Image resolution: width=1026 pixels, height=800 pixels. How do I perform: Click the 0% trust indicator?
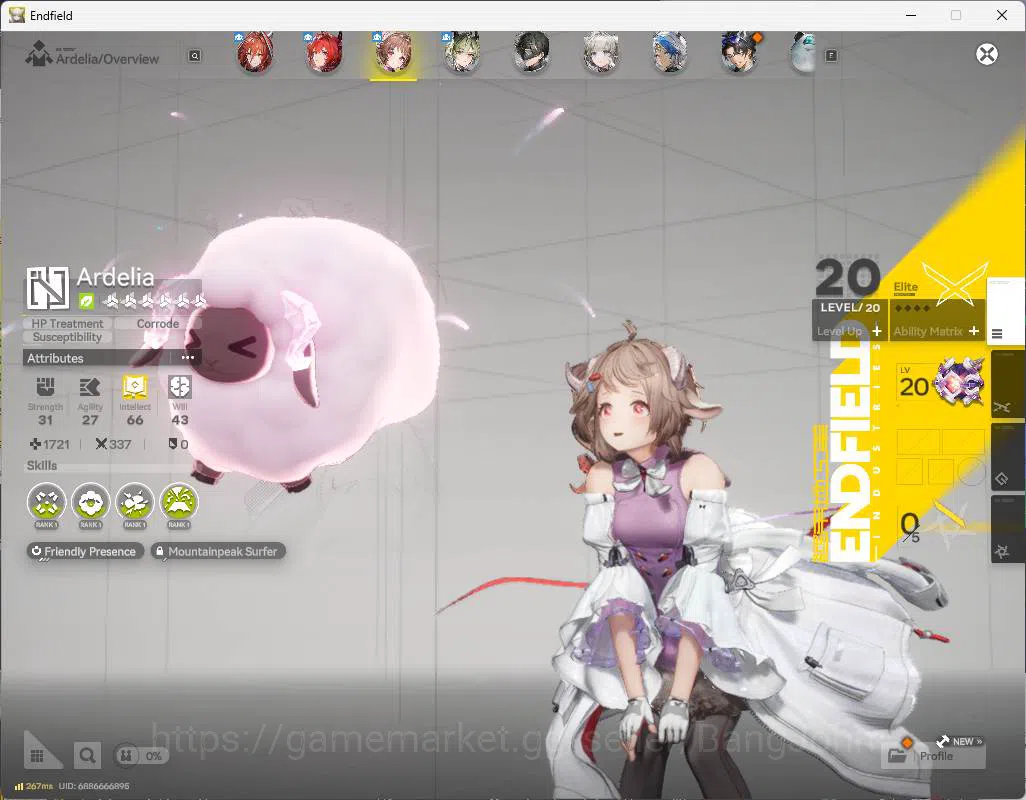[141, 756]
